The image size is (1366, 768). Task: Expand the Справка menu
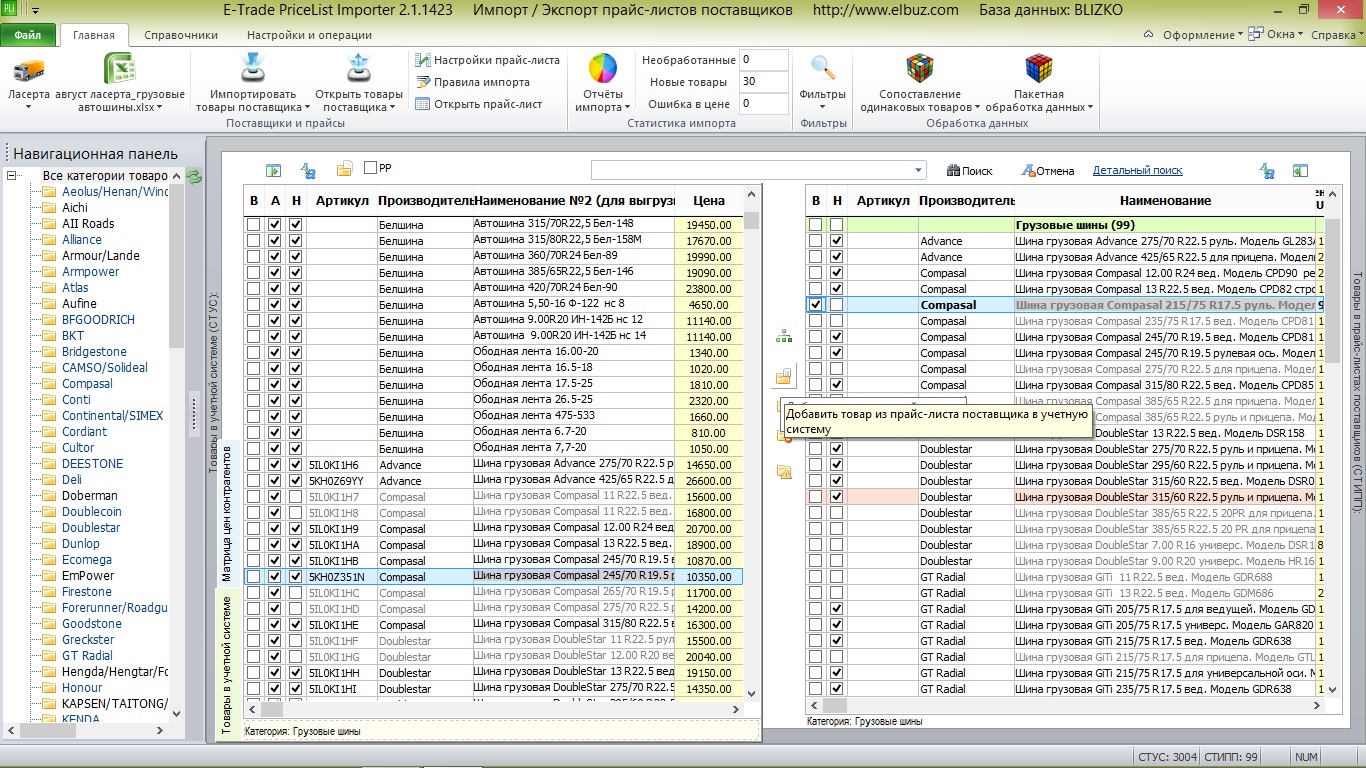[1337, 35]
